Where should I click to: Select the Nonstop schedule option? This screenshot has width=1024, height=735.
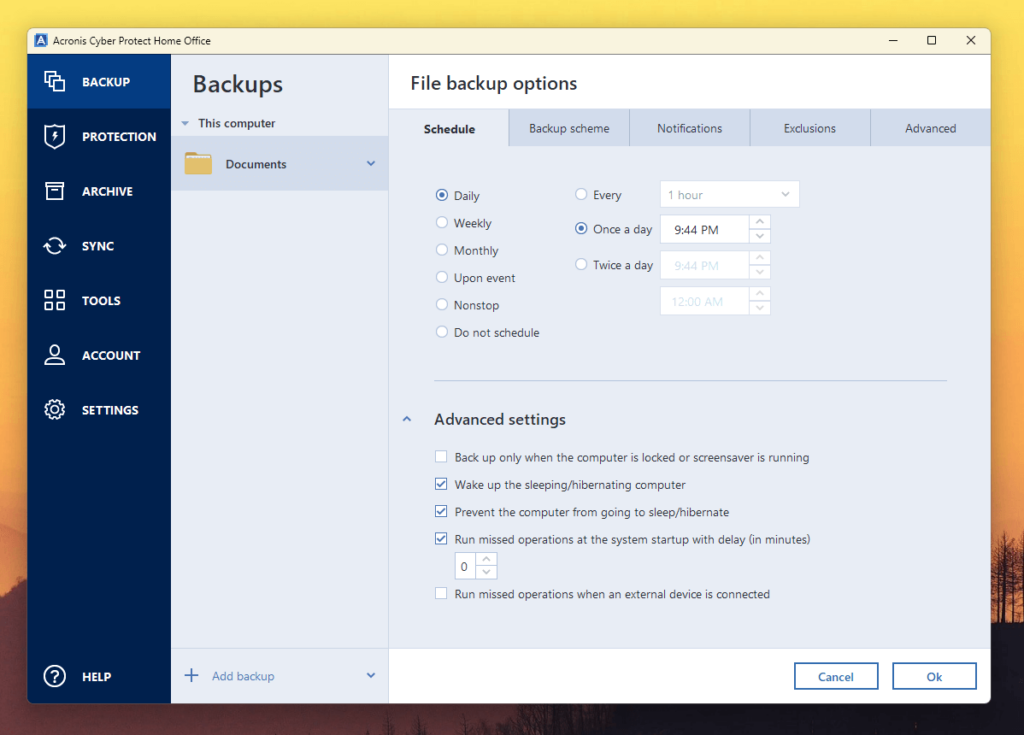pyautogui.click(x=442, y=304)
